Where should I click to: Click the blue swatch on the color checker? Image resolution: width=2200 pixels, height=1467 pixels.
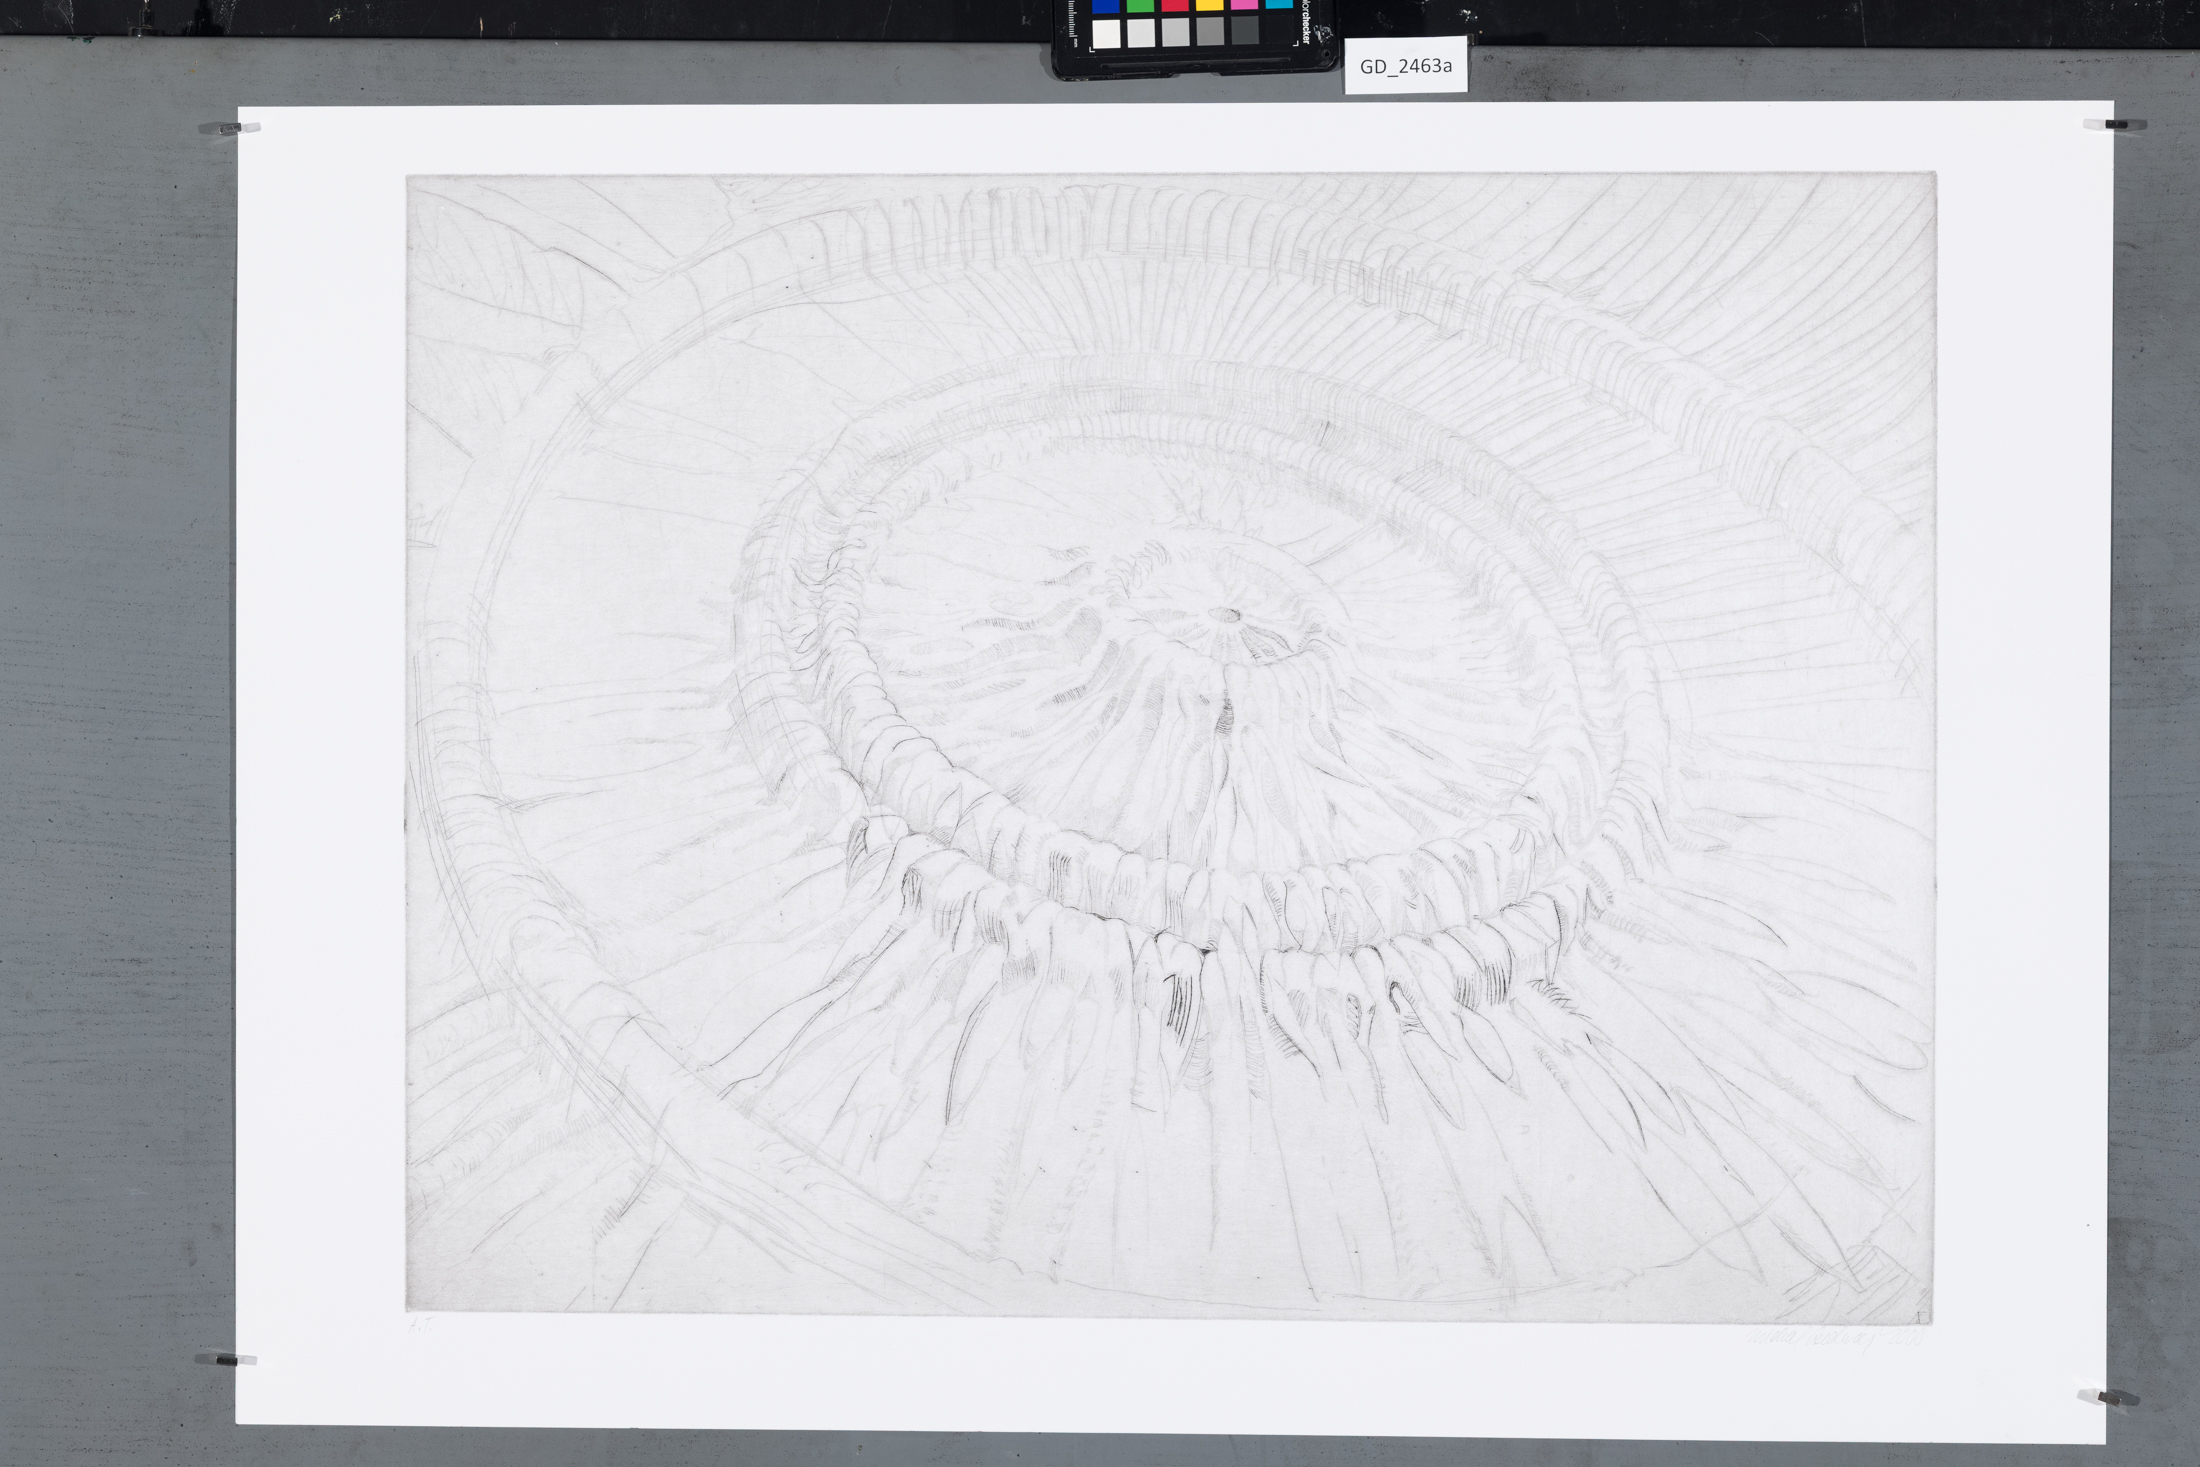[x=1106, y=6]
